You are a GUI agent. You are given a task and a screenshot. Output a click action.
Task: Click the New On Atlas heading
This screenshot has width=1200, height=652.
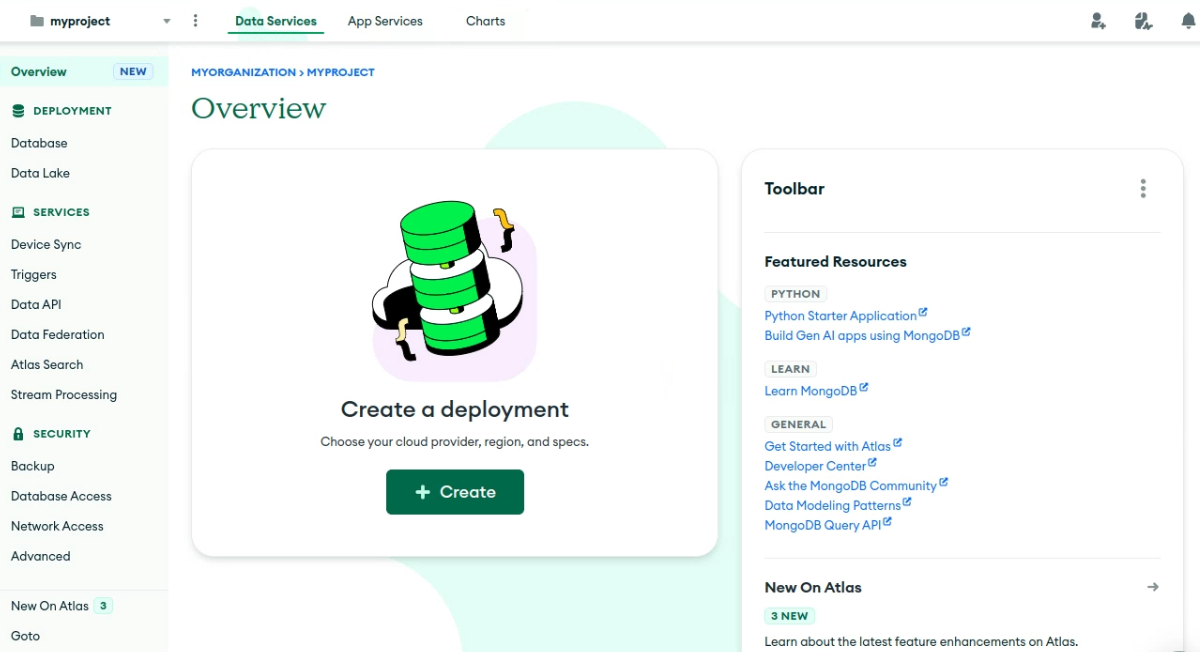[813, 587]
